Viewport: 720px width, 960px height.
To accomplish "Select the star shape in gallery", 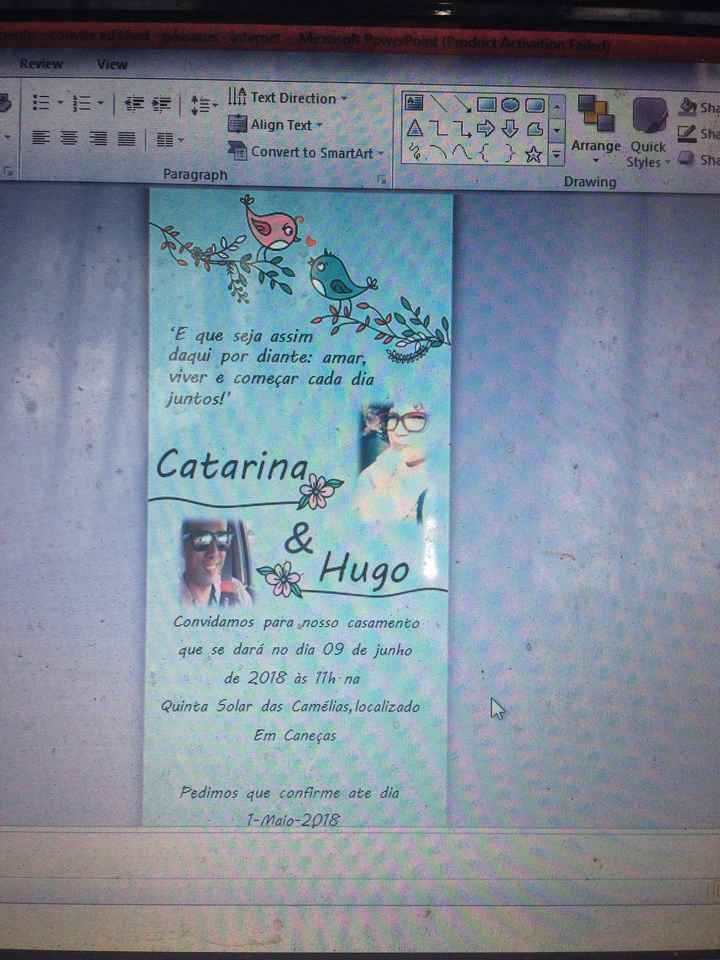I will (x=534, y=153).
